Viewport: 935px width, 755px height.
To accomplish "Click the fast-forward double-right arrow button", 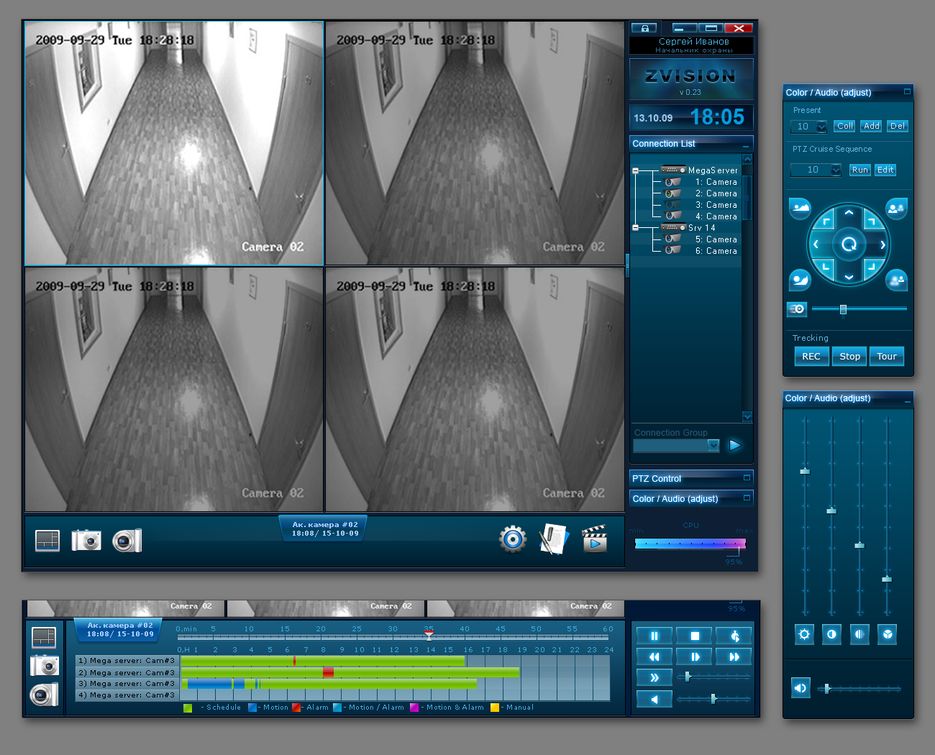I will (x=734, y=657).
